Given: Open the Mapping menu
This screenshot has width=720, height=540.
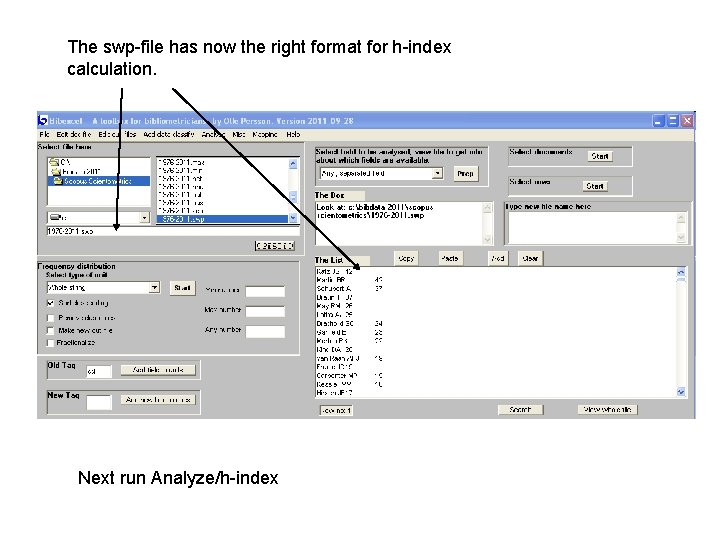Looking at the screenshot, I should click(x=265, y=134).
